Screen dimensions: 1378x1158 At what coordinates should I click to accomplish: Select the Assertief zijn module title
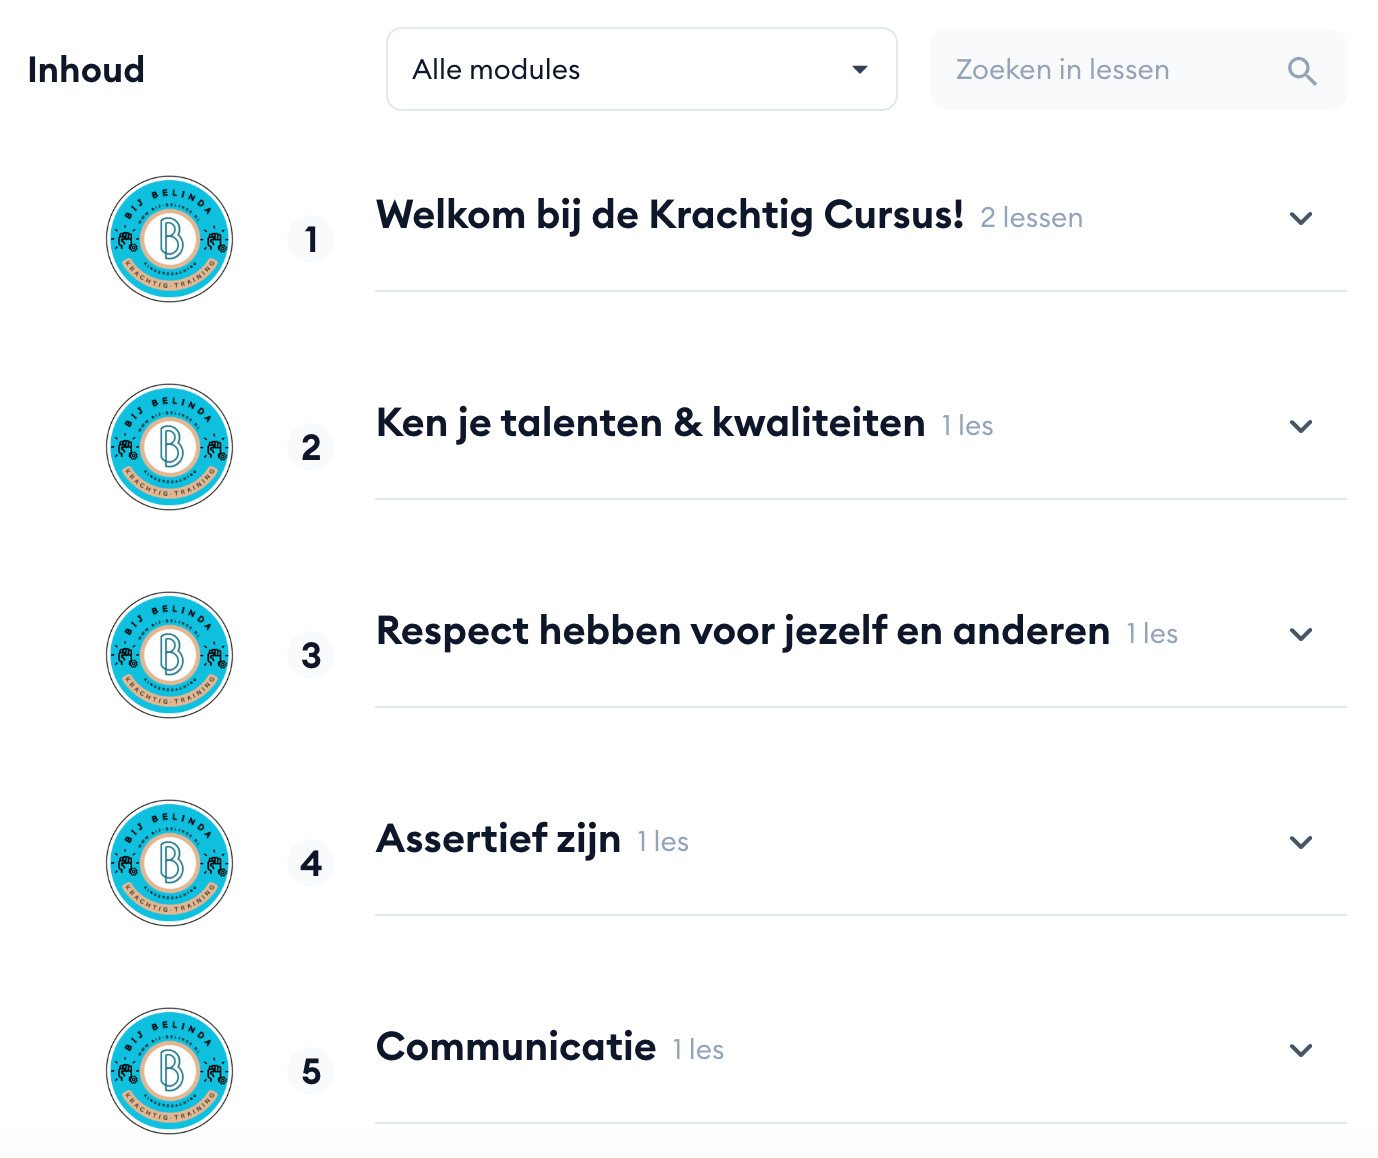498,840
